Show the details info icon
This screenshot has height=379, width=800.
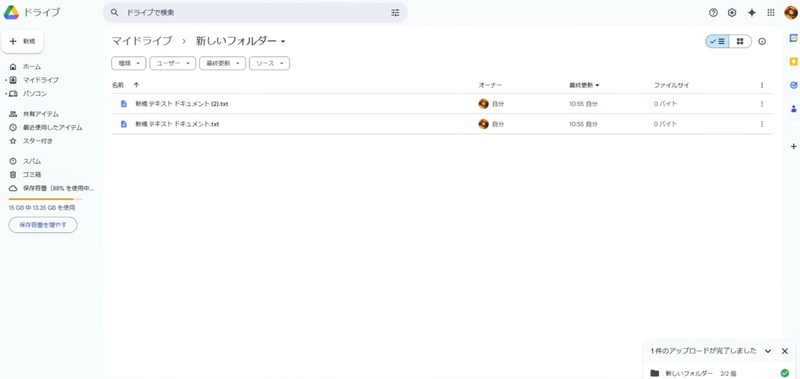click(x=762, y=41)
